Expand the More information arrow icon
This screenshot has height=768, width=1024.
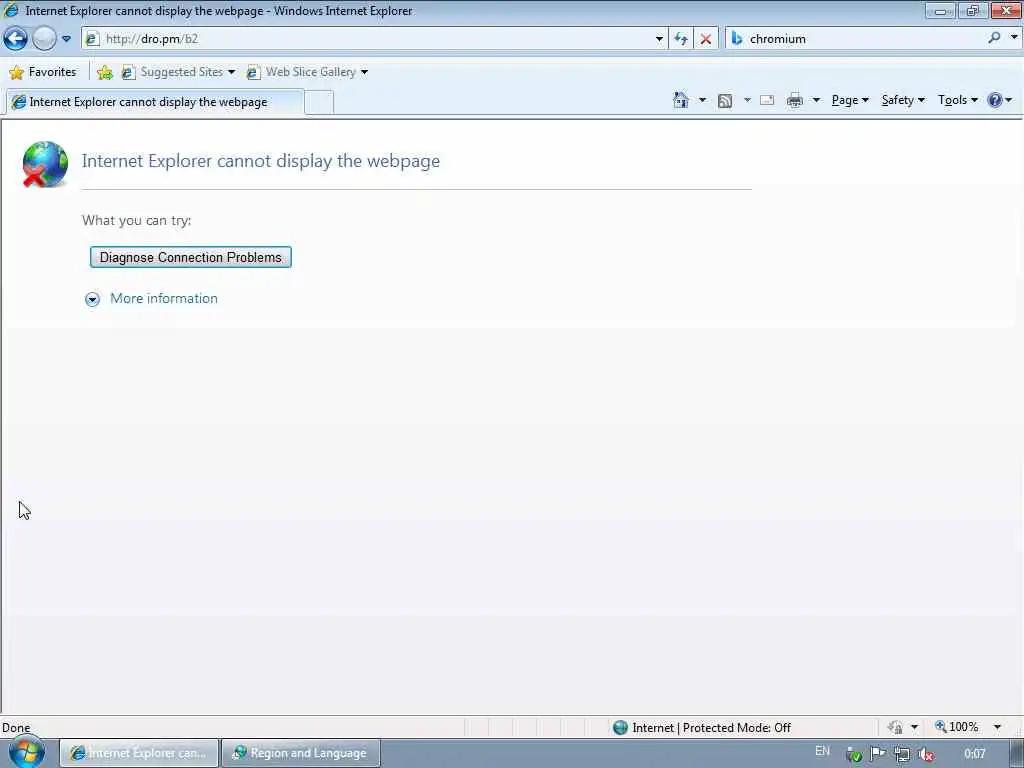click(x=92, y=299)
